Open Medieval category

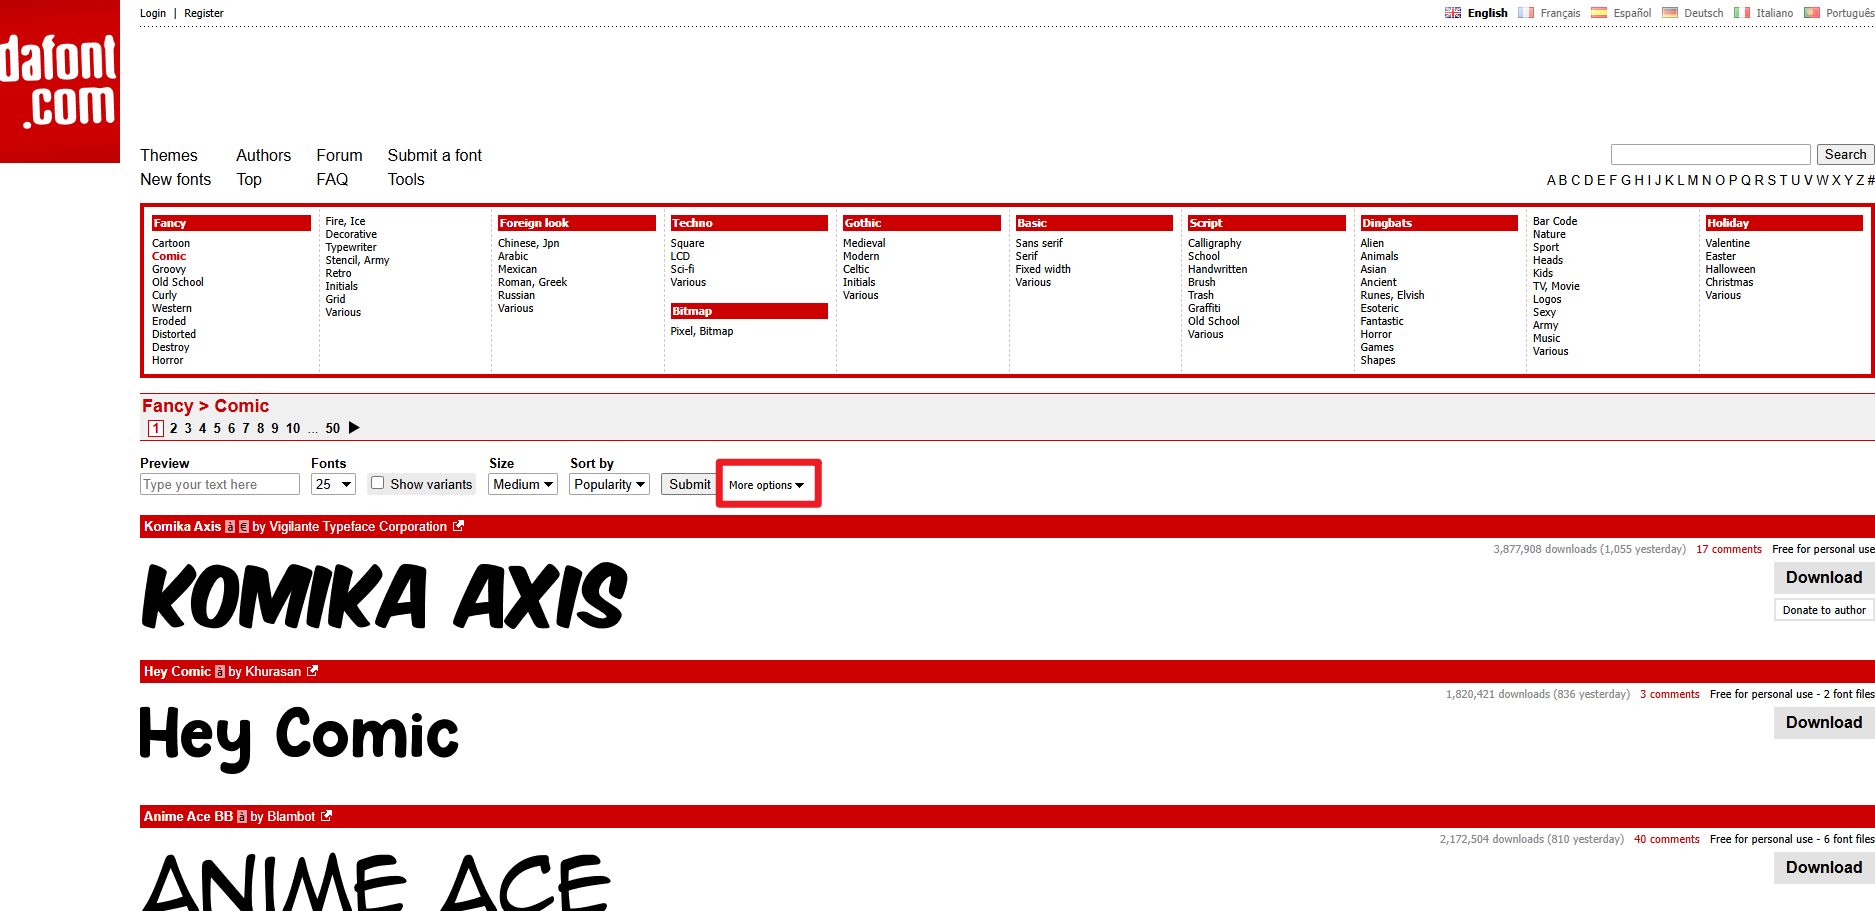click(x=864, y=243)
